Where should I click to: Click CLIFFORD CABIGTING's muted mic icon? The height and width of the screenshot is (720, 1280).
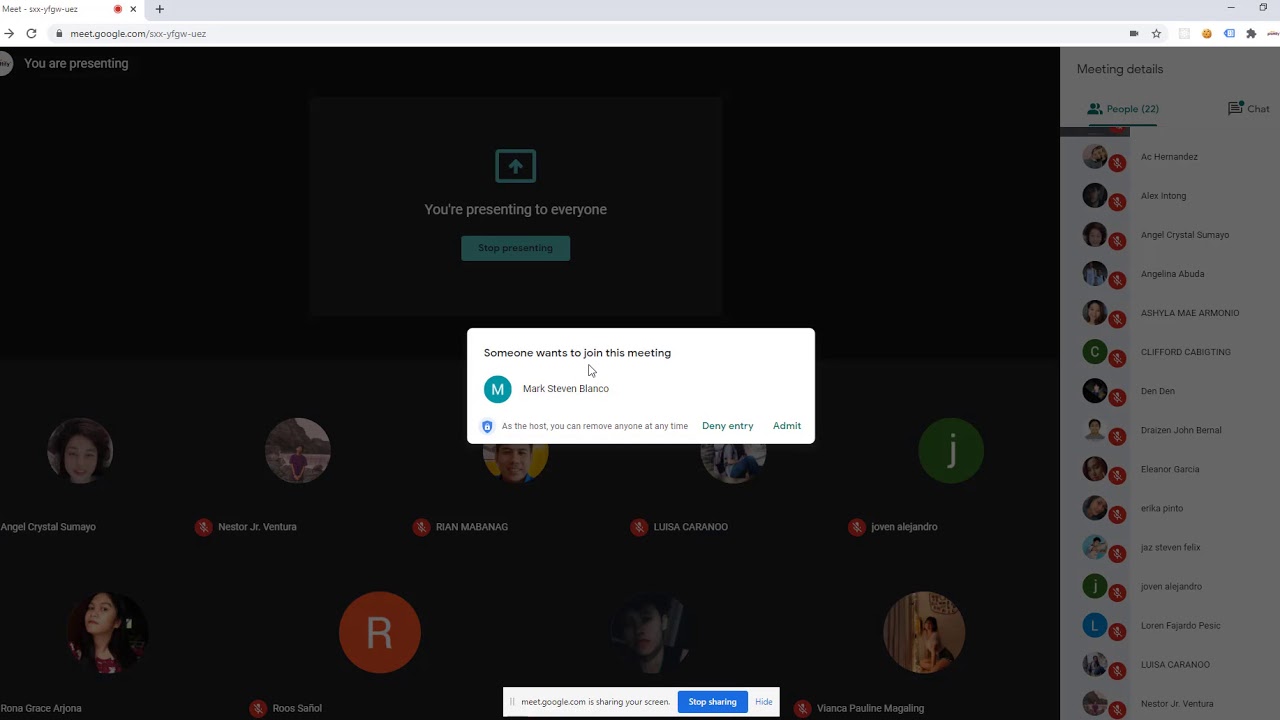point(1118,358)
